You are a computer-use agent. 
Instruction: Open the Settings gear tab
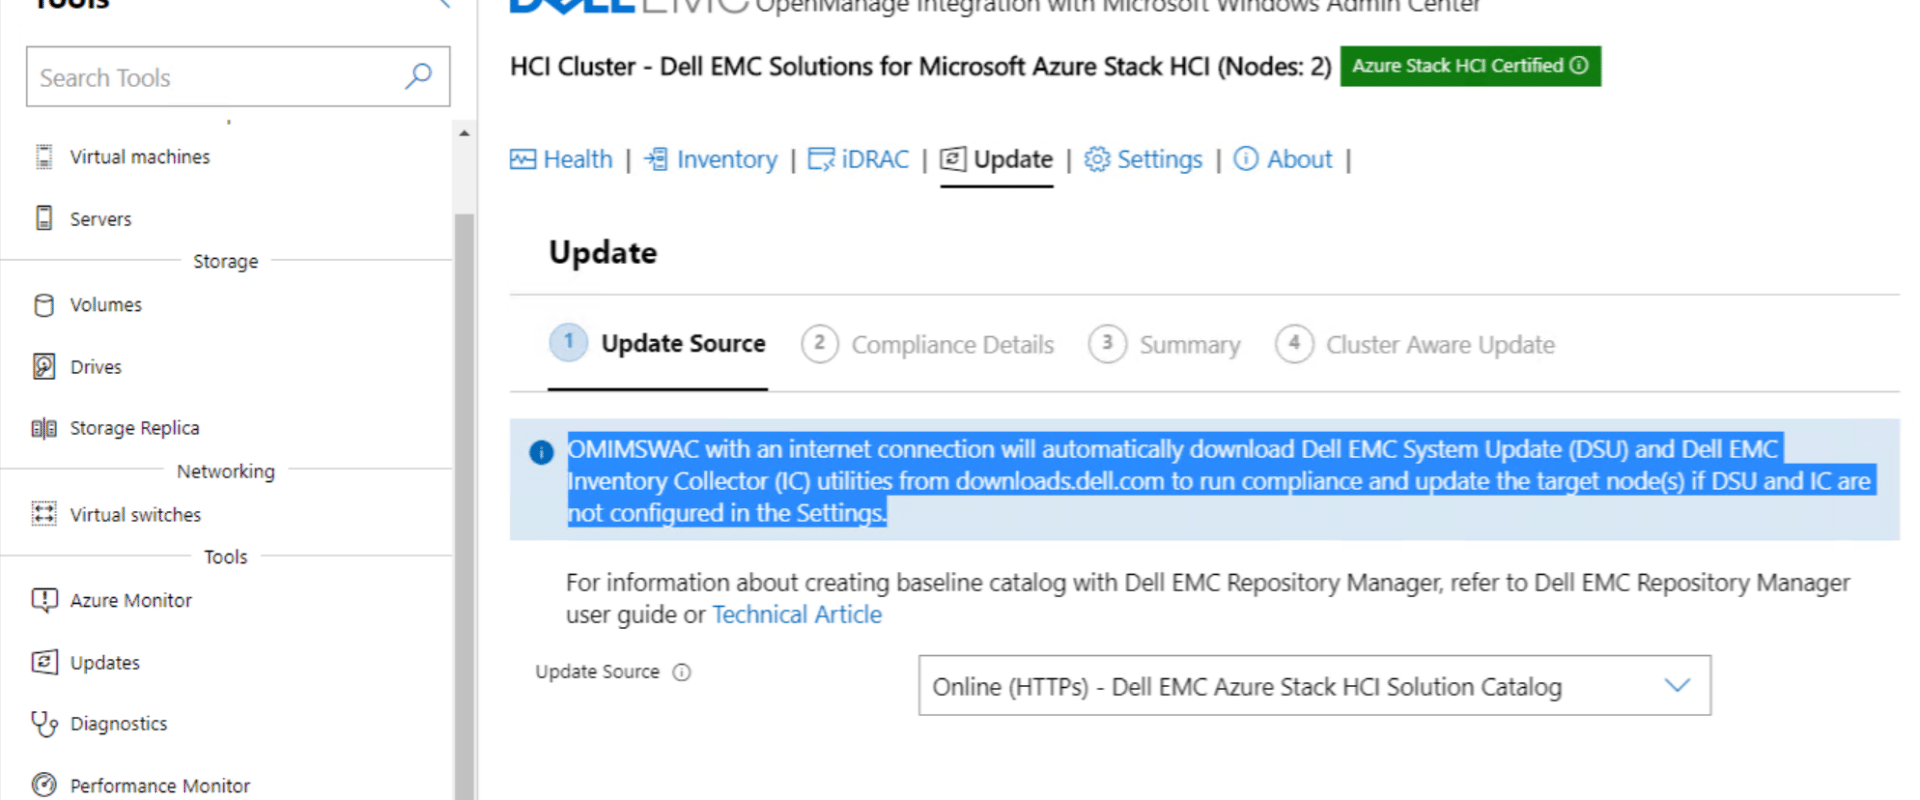coord(1143,159)
